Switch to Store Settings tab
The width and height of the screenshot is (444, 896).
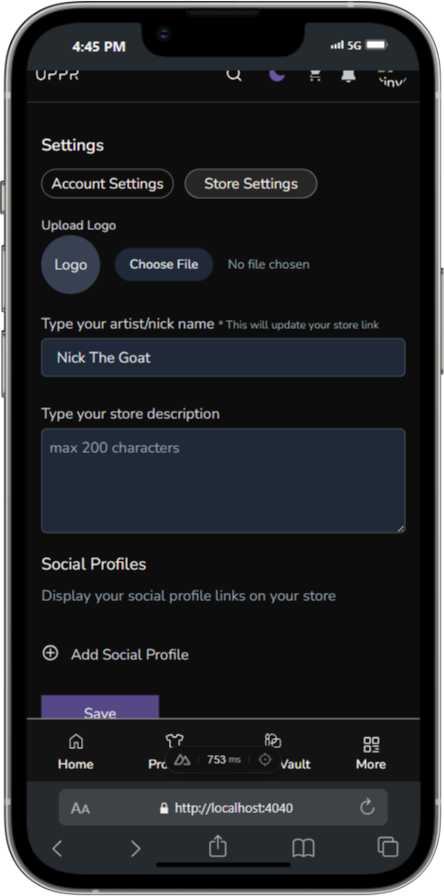pos(251,183)
